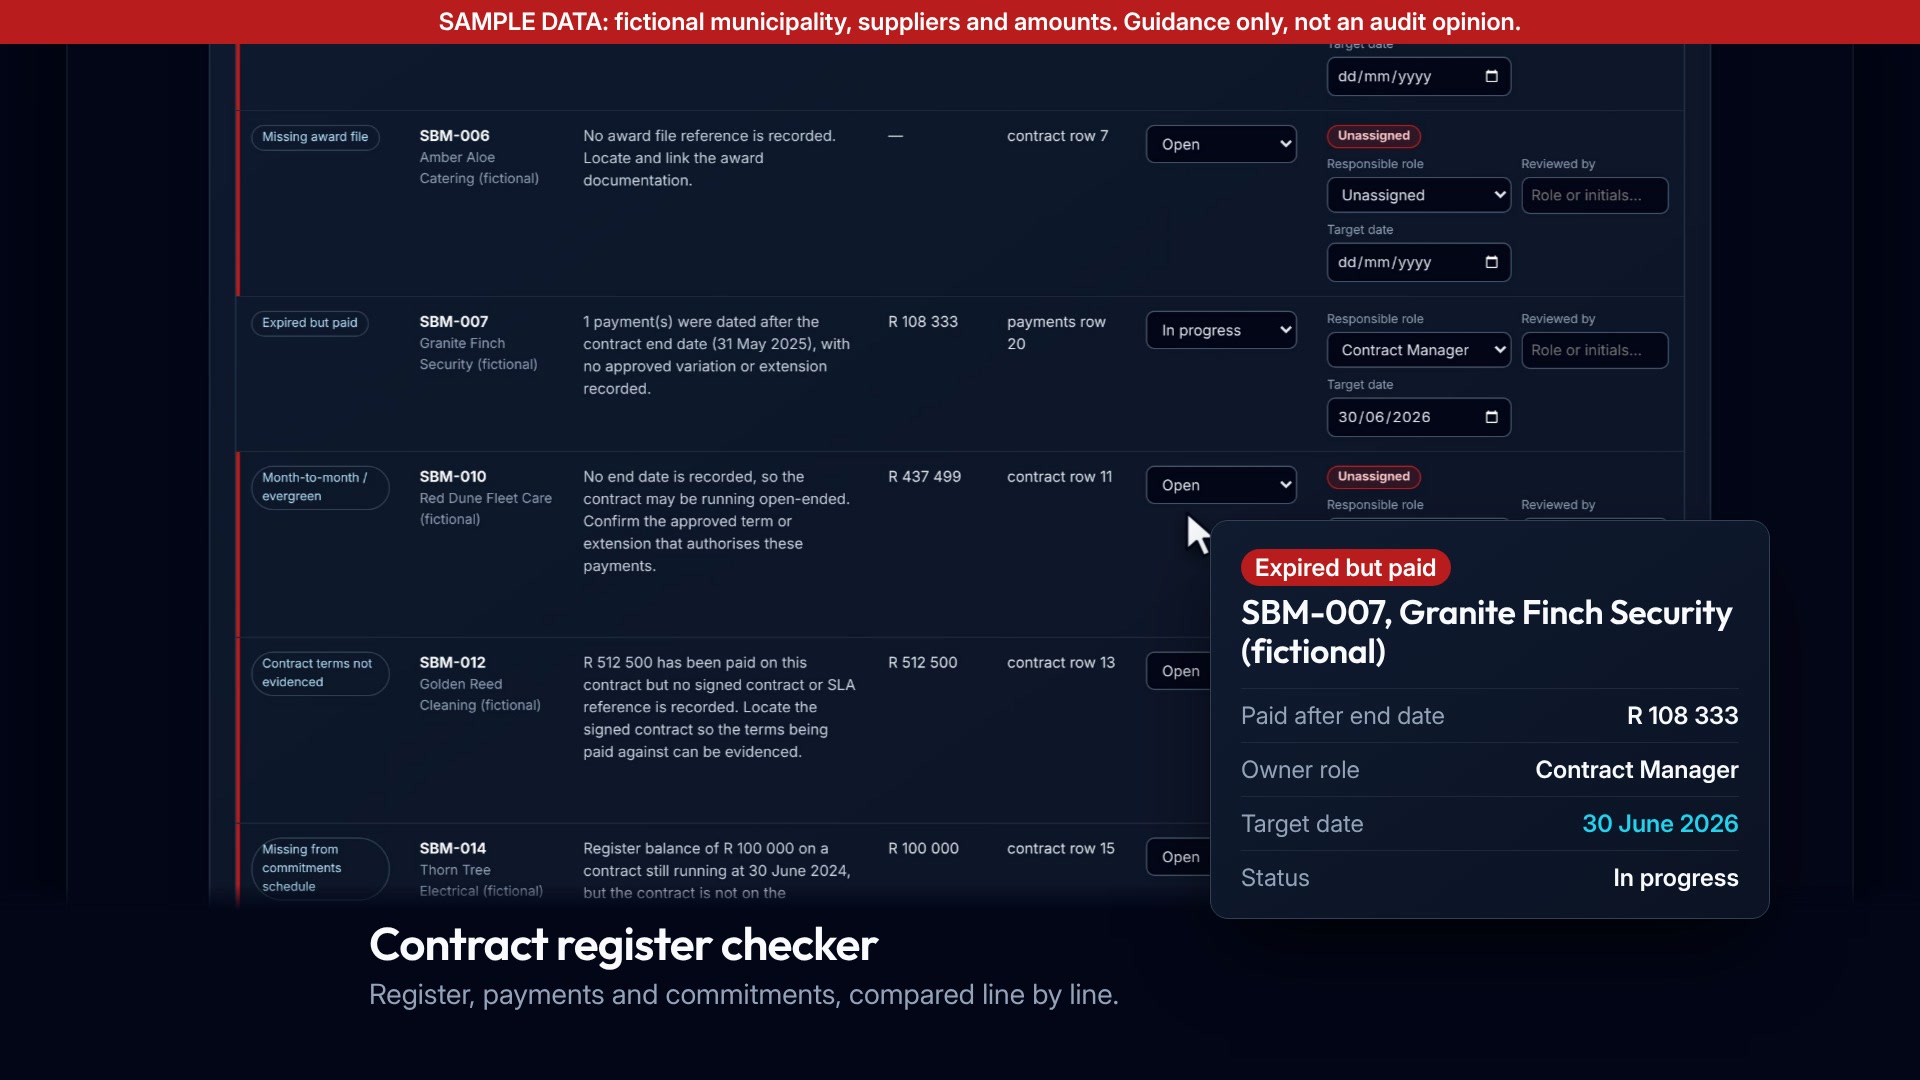Click the Missing award file tag
The image size is (1920, 1080).
pyautogui.click(x=315, y=137)
